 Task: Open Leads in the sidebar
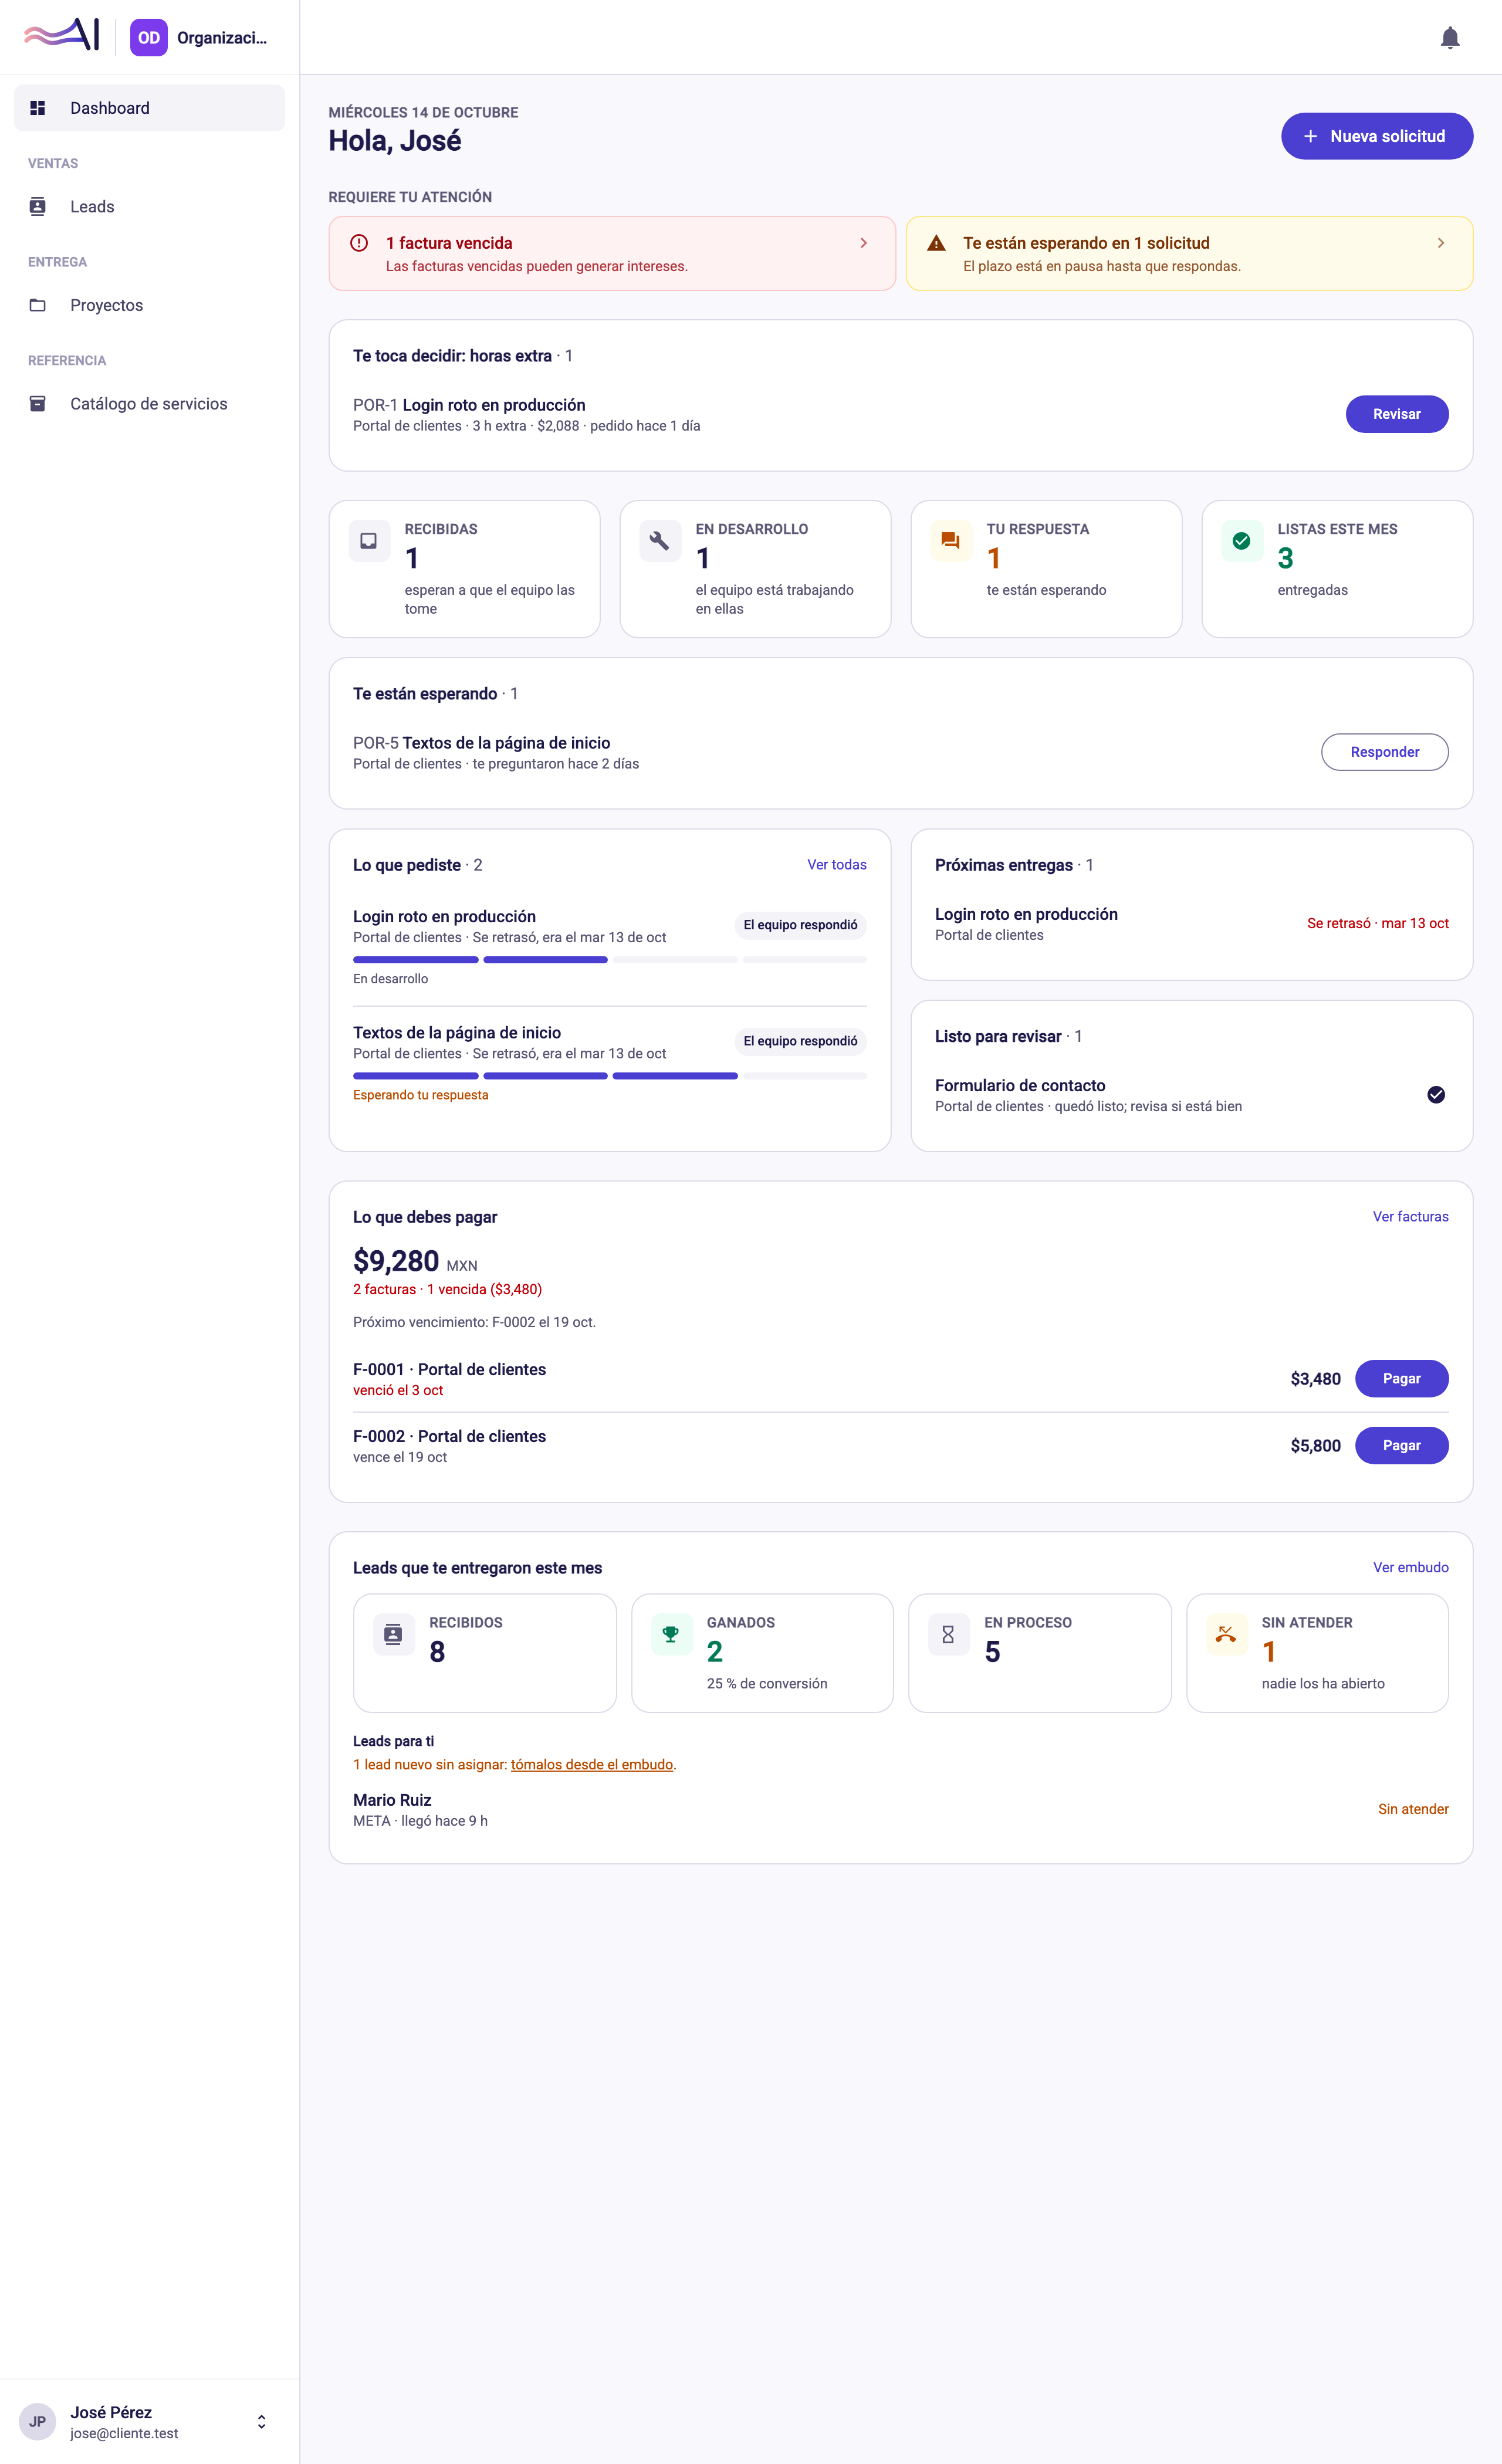click(x=150, y=207)
